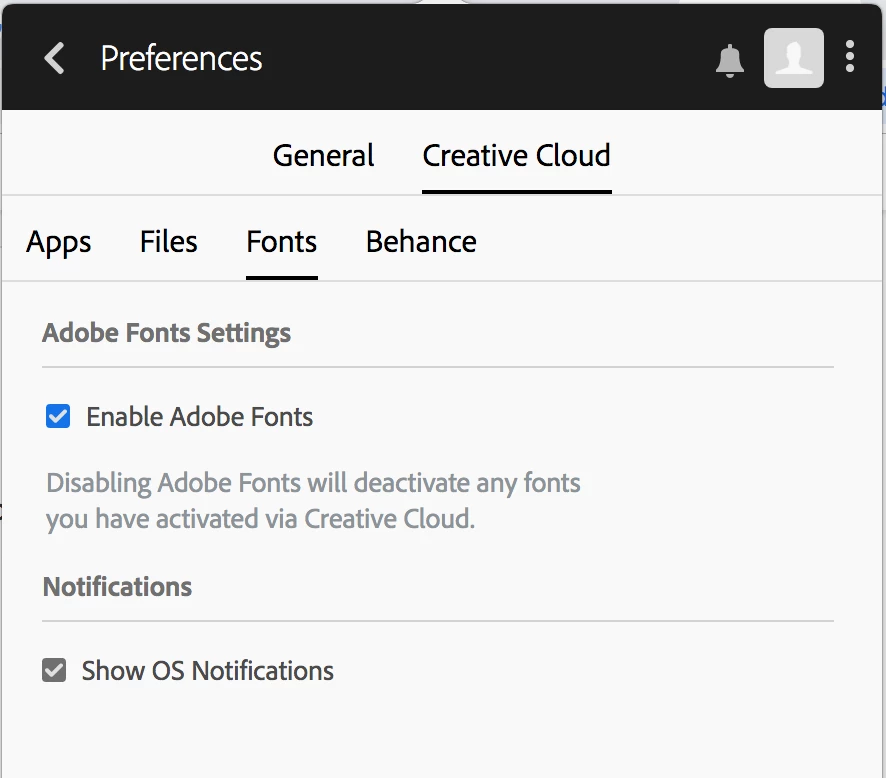Open the user profile avatar
The height and width of the screenshot is (778, 886).
[793, 58]
